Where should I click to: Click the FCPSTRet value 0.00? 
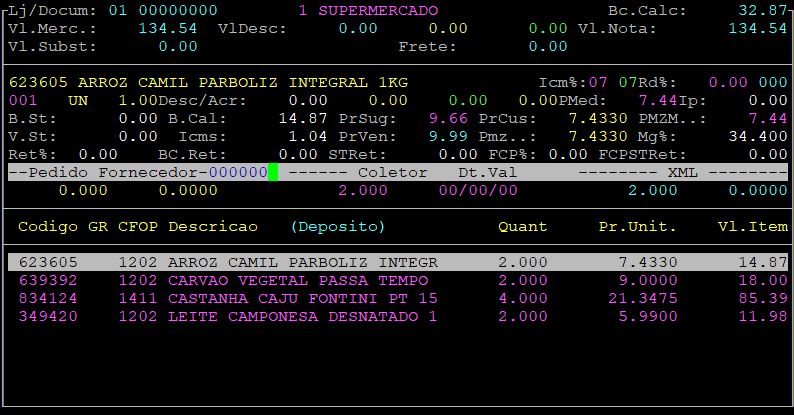pyautogui.click(x=768, y=155)
